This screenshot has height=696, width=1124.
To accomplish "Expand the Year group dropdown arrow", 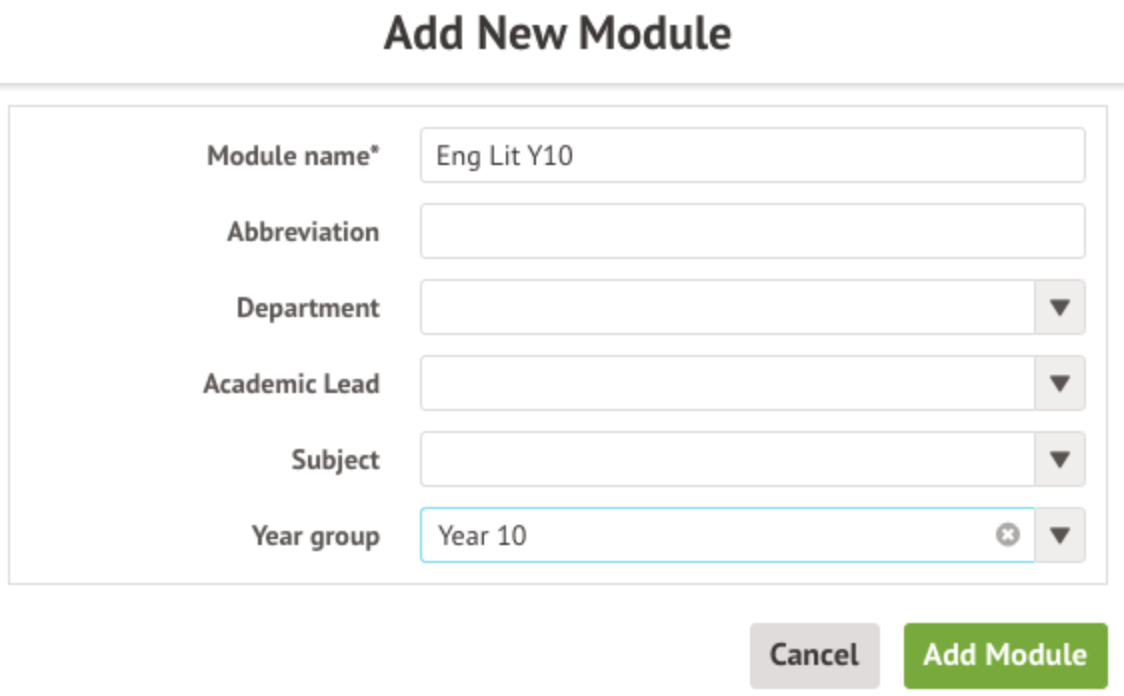I will 1060,536.
